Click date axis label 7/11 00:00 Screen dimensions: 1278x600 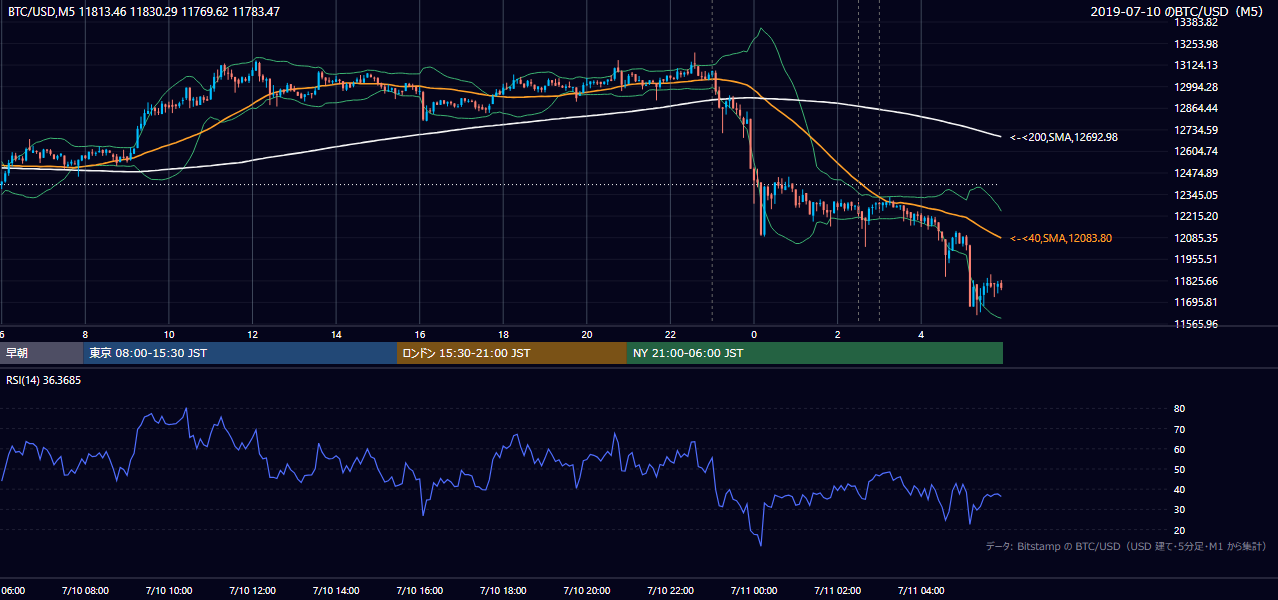tap(754, 591)
